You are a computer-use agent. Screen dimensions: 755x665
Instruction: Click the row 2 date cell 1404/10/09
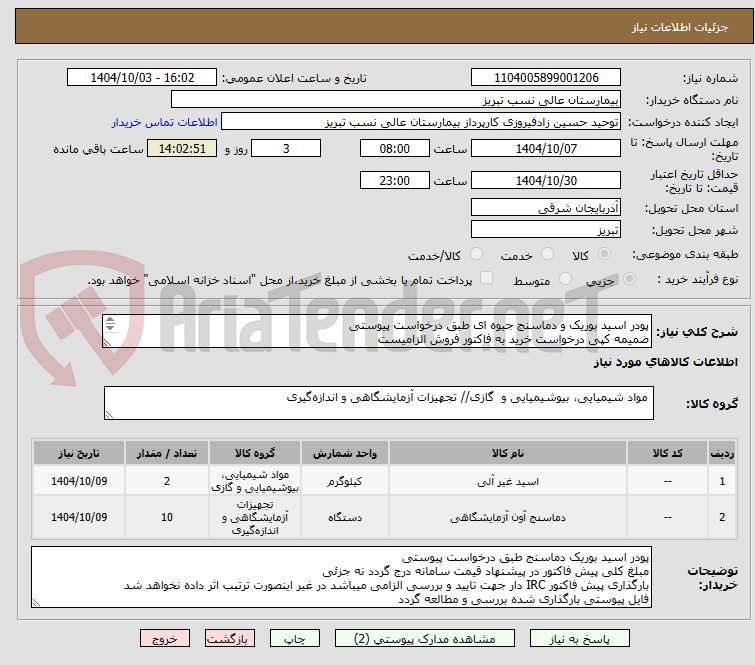(x=79, y=517)
